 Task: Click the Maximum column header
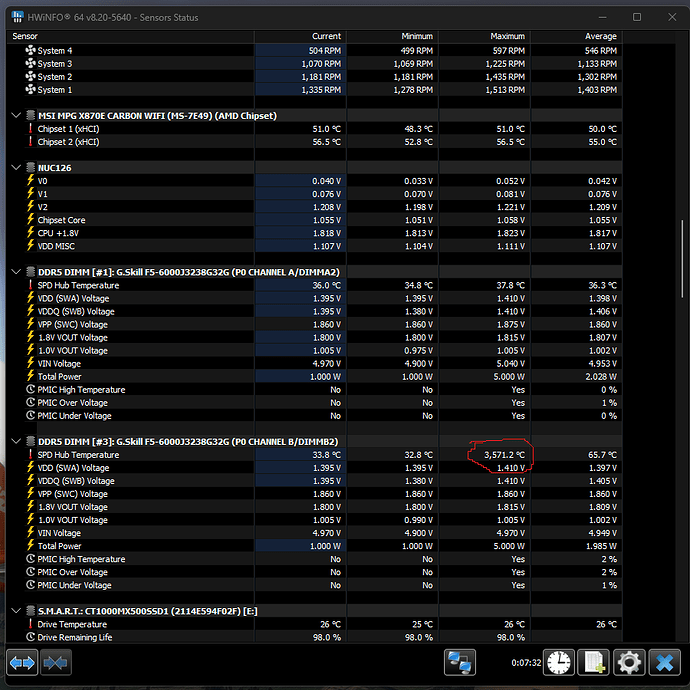[484, 36]
